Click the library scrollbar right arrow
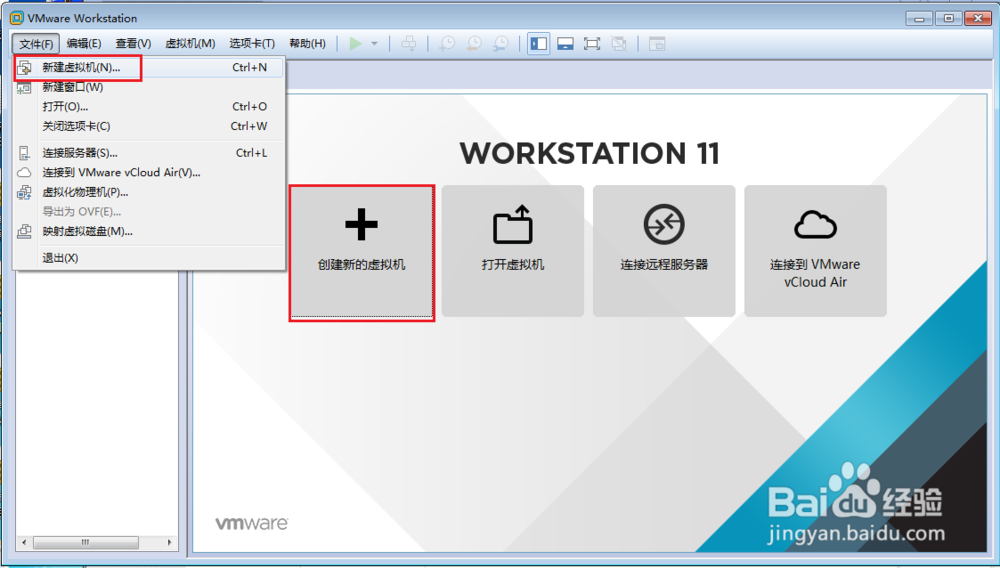Viewport: 1000px width, 568px height. (x=170, y=543)
